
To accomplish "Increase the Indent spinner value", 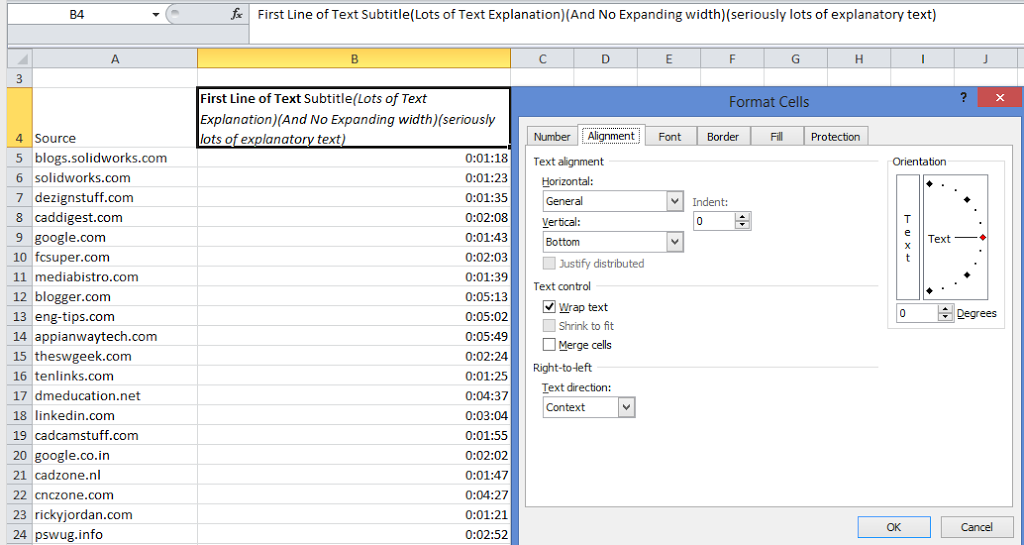I will point(742,217).
